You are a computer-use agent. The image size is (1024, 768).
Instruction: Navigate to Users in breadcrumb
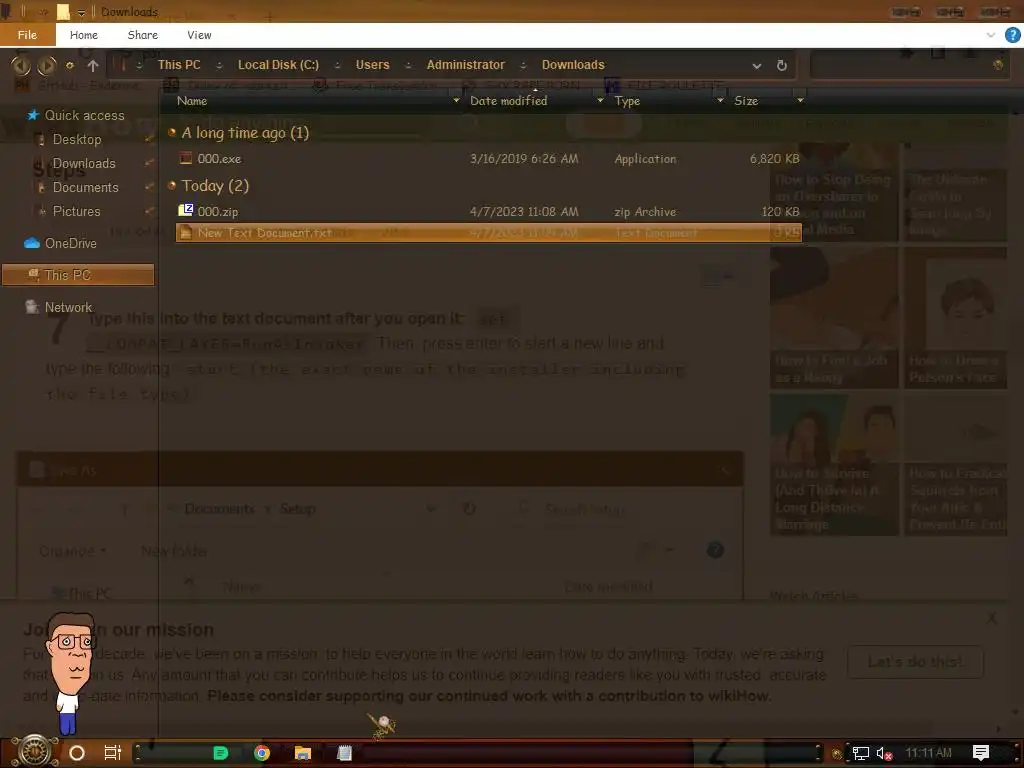372,65
